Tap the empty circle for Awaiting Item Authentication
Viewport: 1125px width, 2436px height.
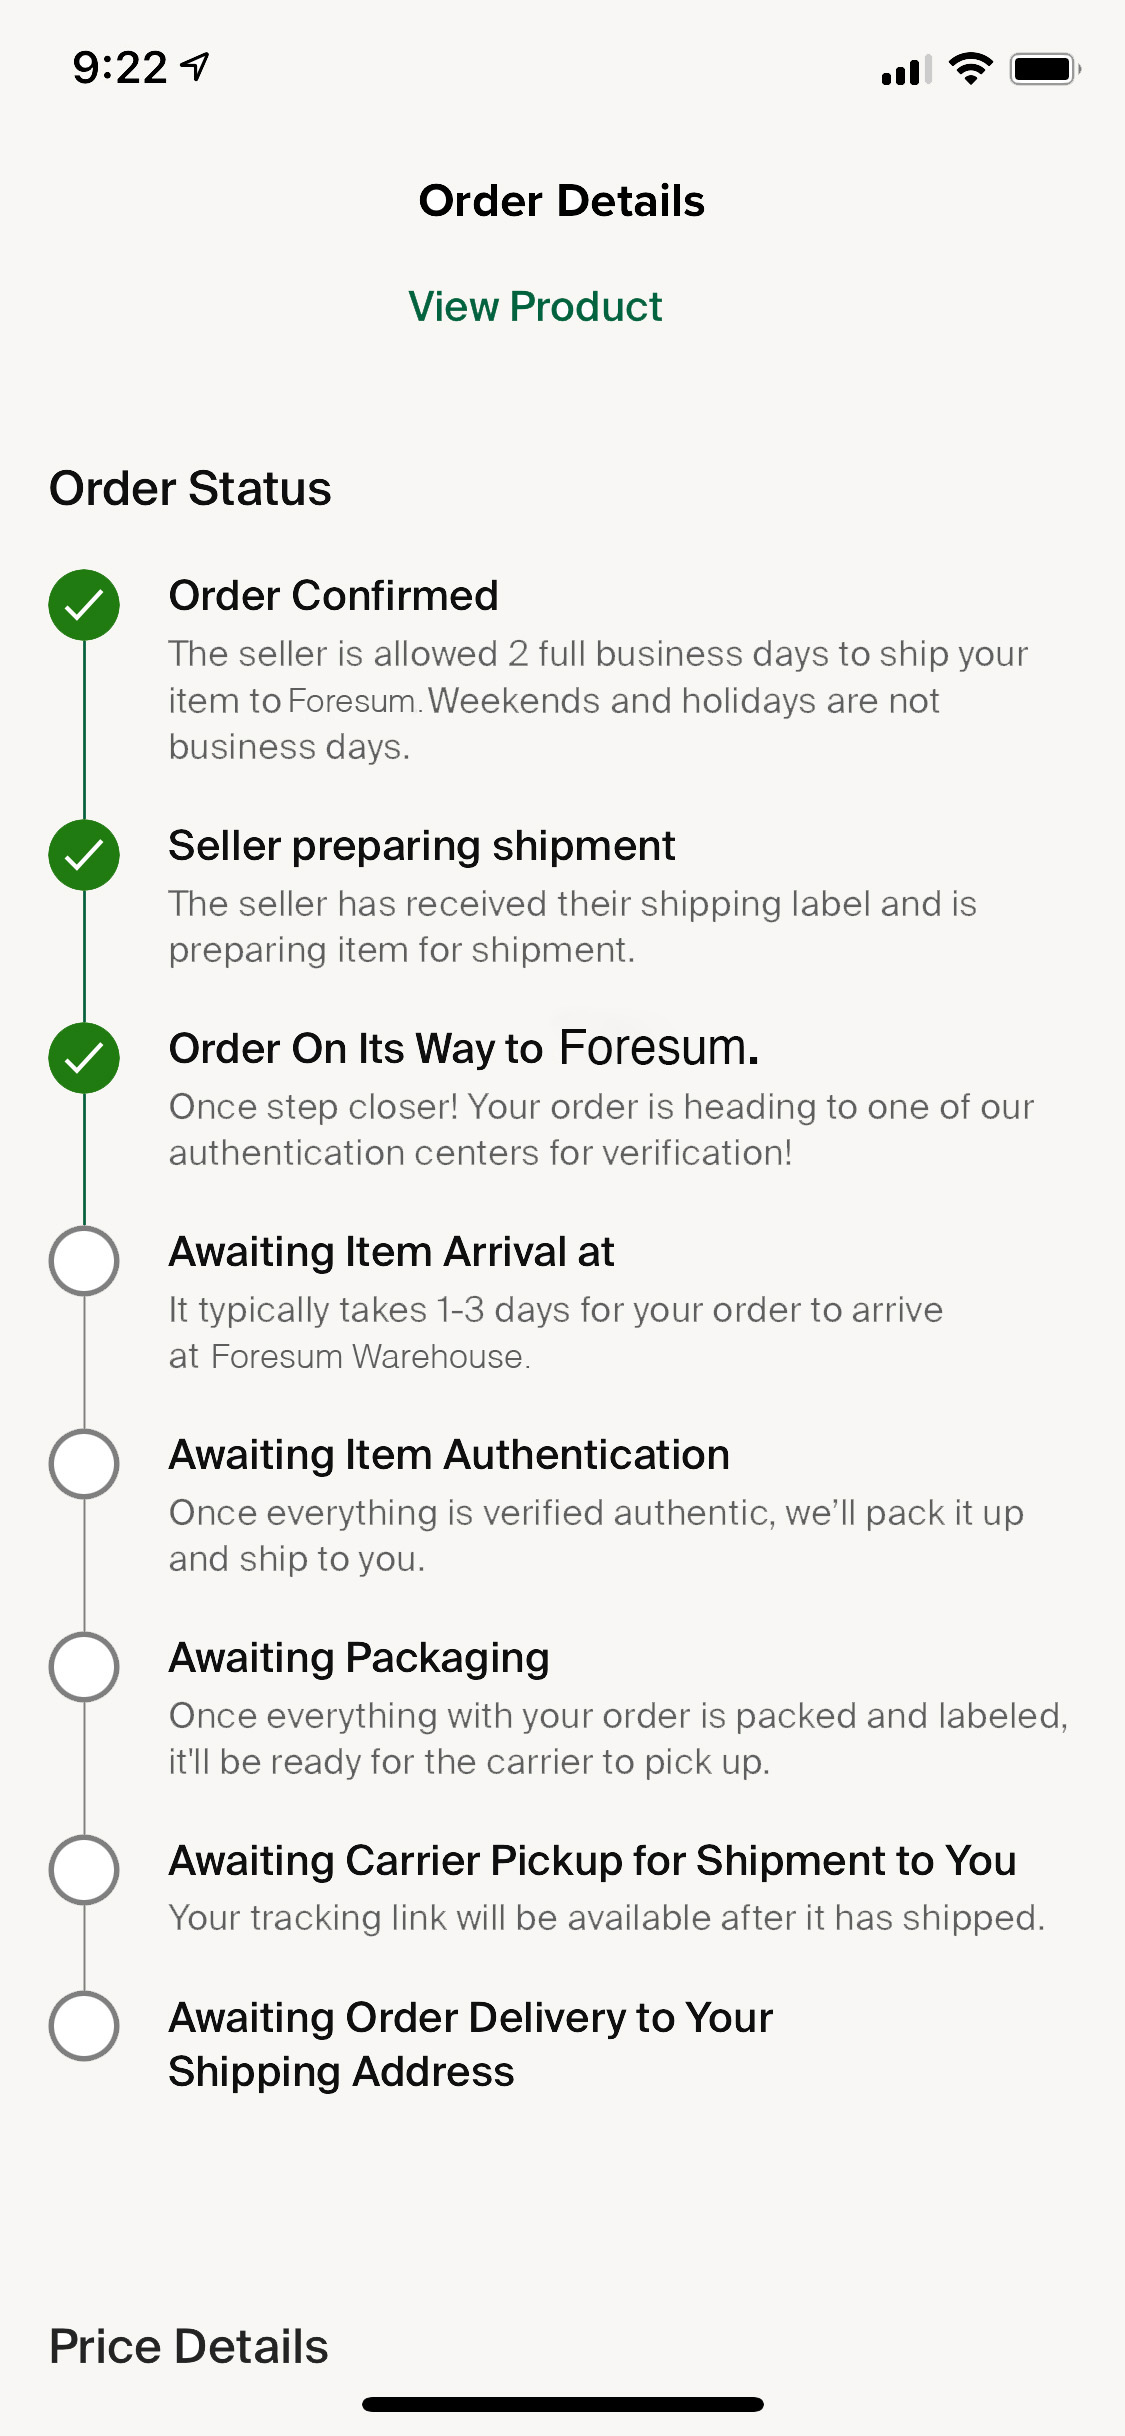(x=84, y=1463)
